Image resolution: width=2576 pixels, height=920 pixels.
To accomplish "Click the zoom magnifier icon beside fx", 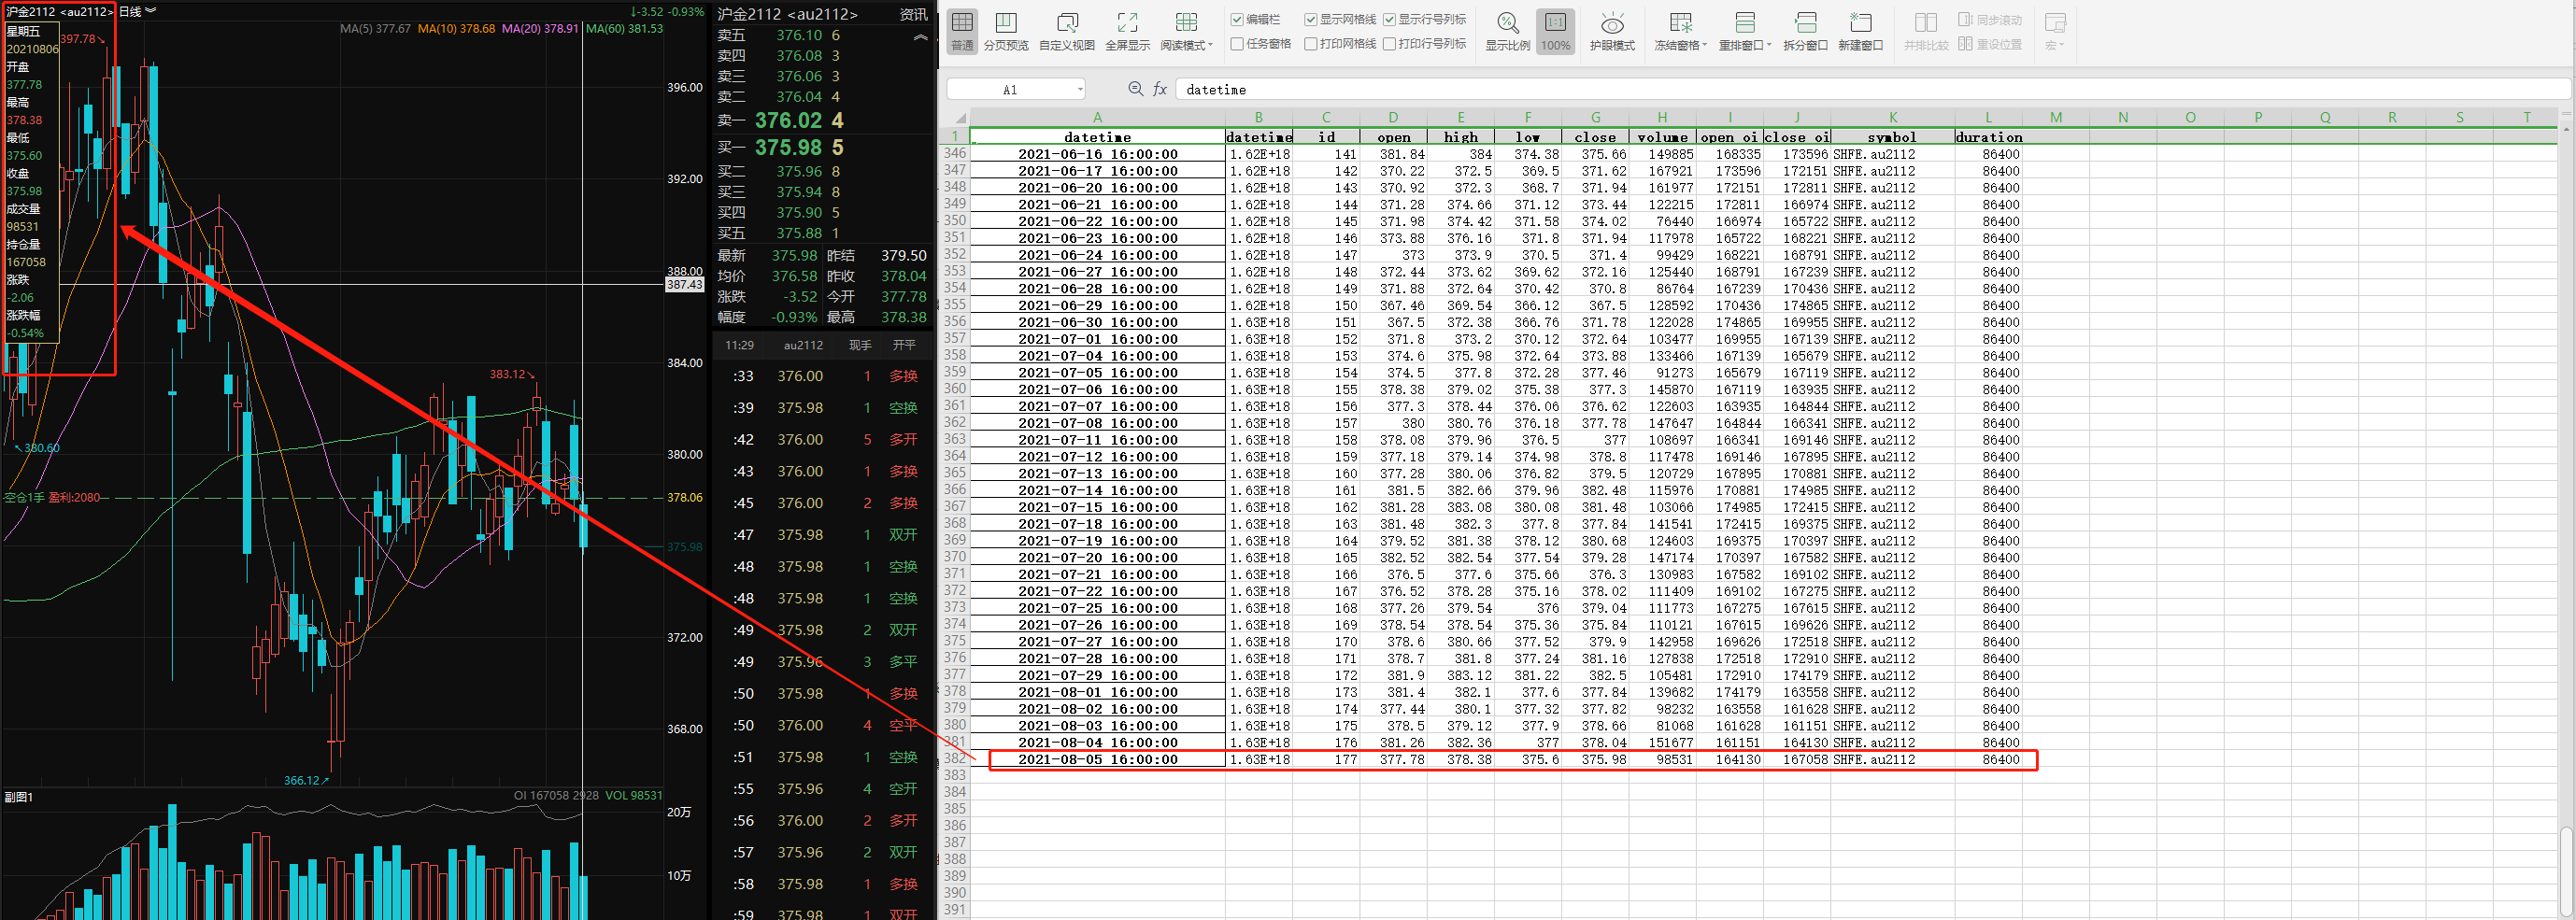I will pos(1135,89).
